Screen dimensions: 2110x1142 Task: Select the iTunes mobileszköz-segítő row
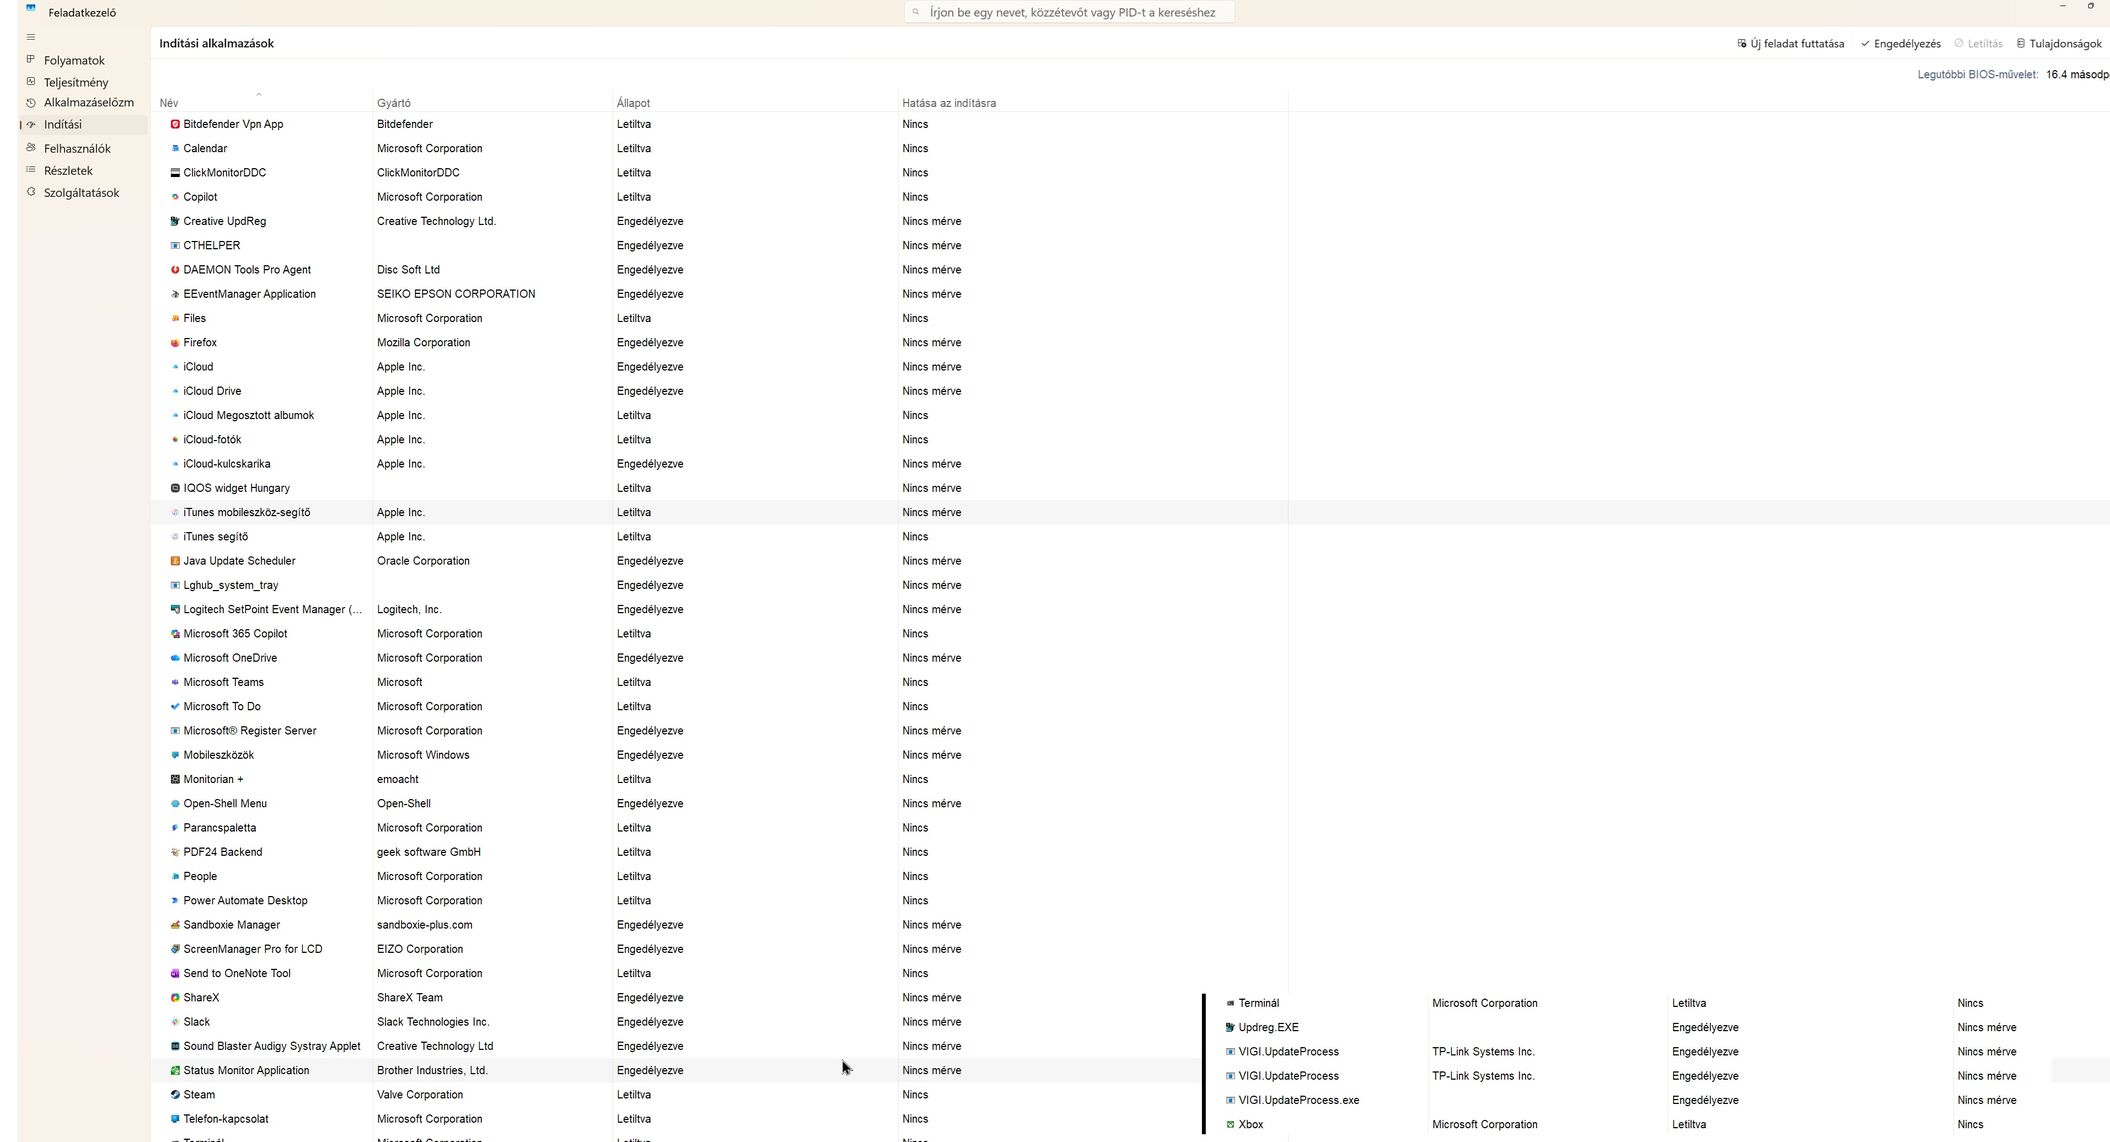tap(246, 513)
